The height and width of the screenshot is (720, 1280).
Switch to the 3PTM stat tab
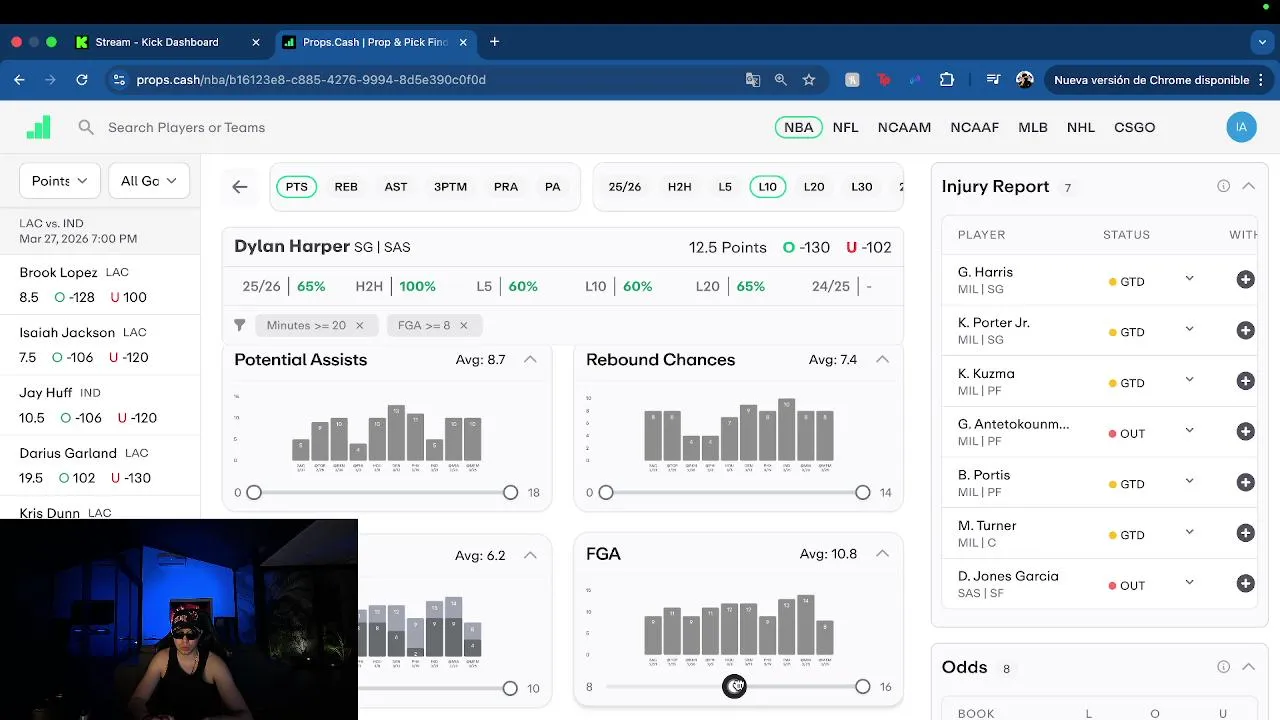coord(450,187)
